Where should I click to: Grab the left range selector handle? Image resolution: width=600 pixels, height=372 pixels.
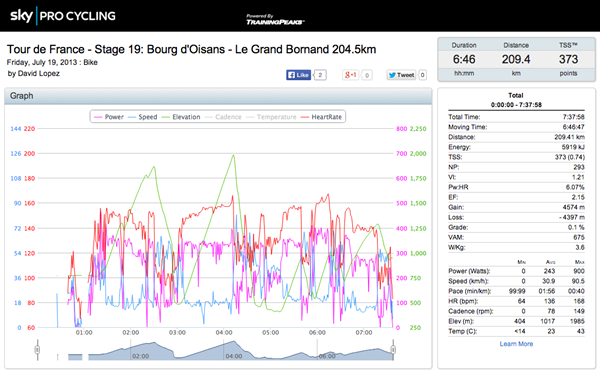[x=37, y=349]
